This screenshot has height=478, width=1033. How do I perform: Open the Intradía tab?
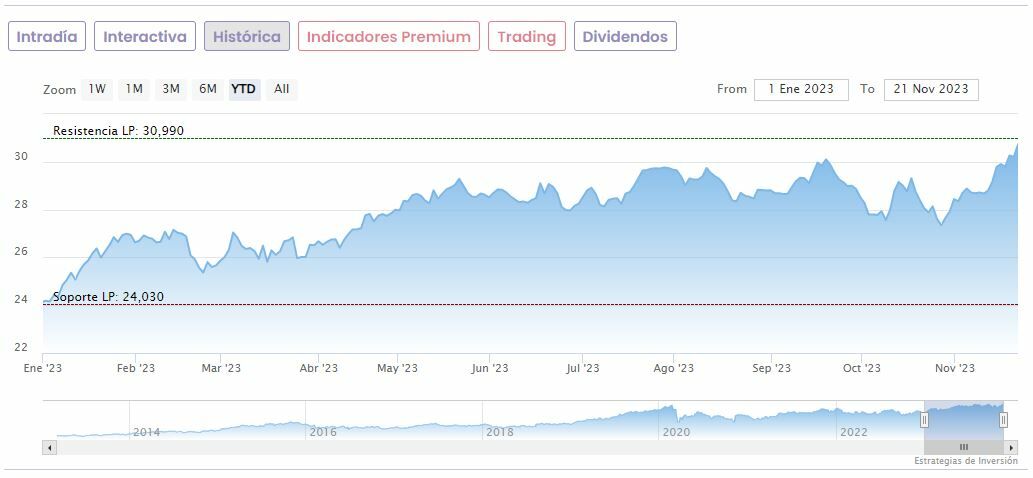pyautogui.click(x=47, y=37)
